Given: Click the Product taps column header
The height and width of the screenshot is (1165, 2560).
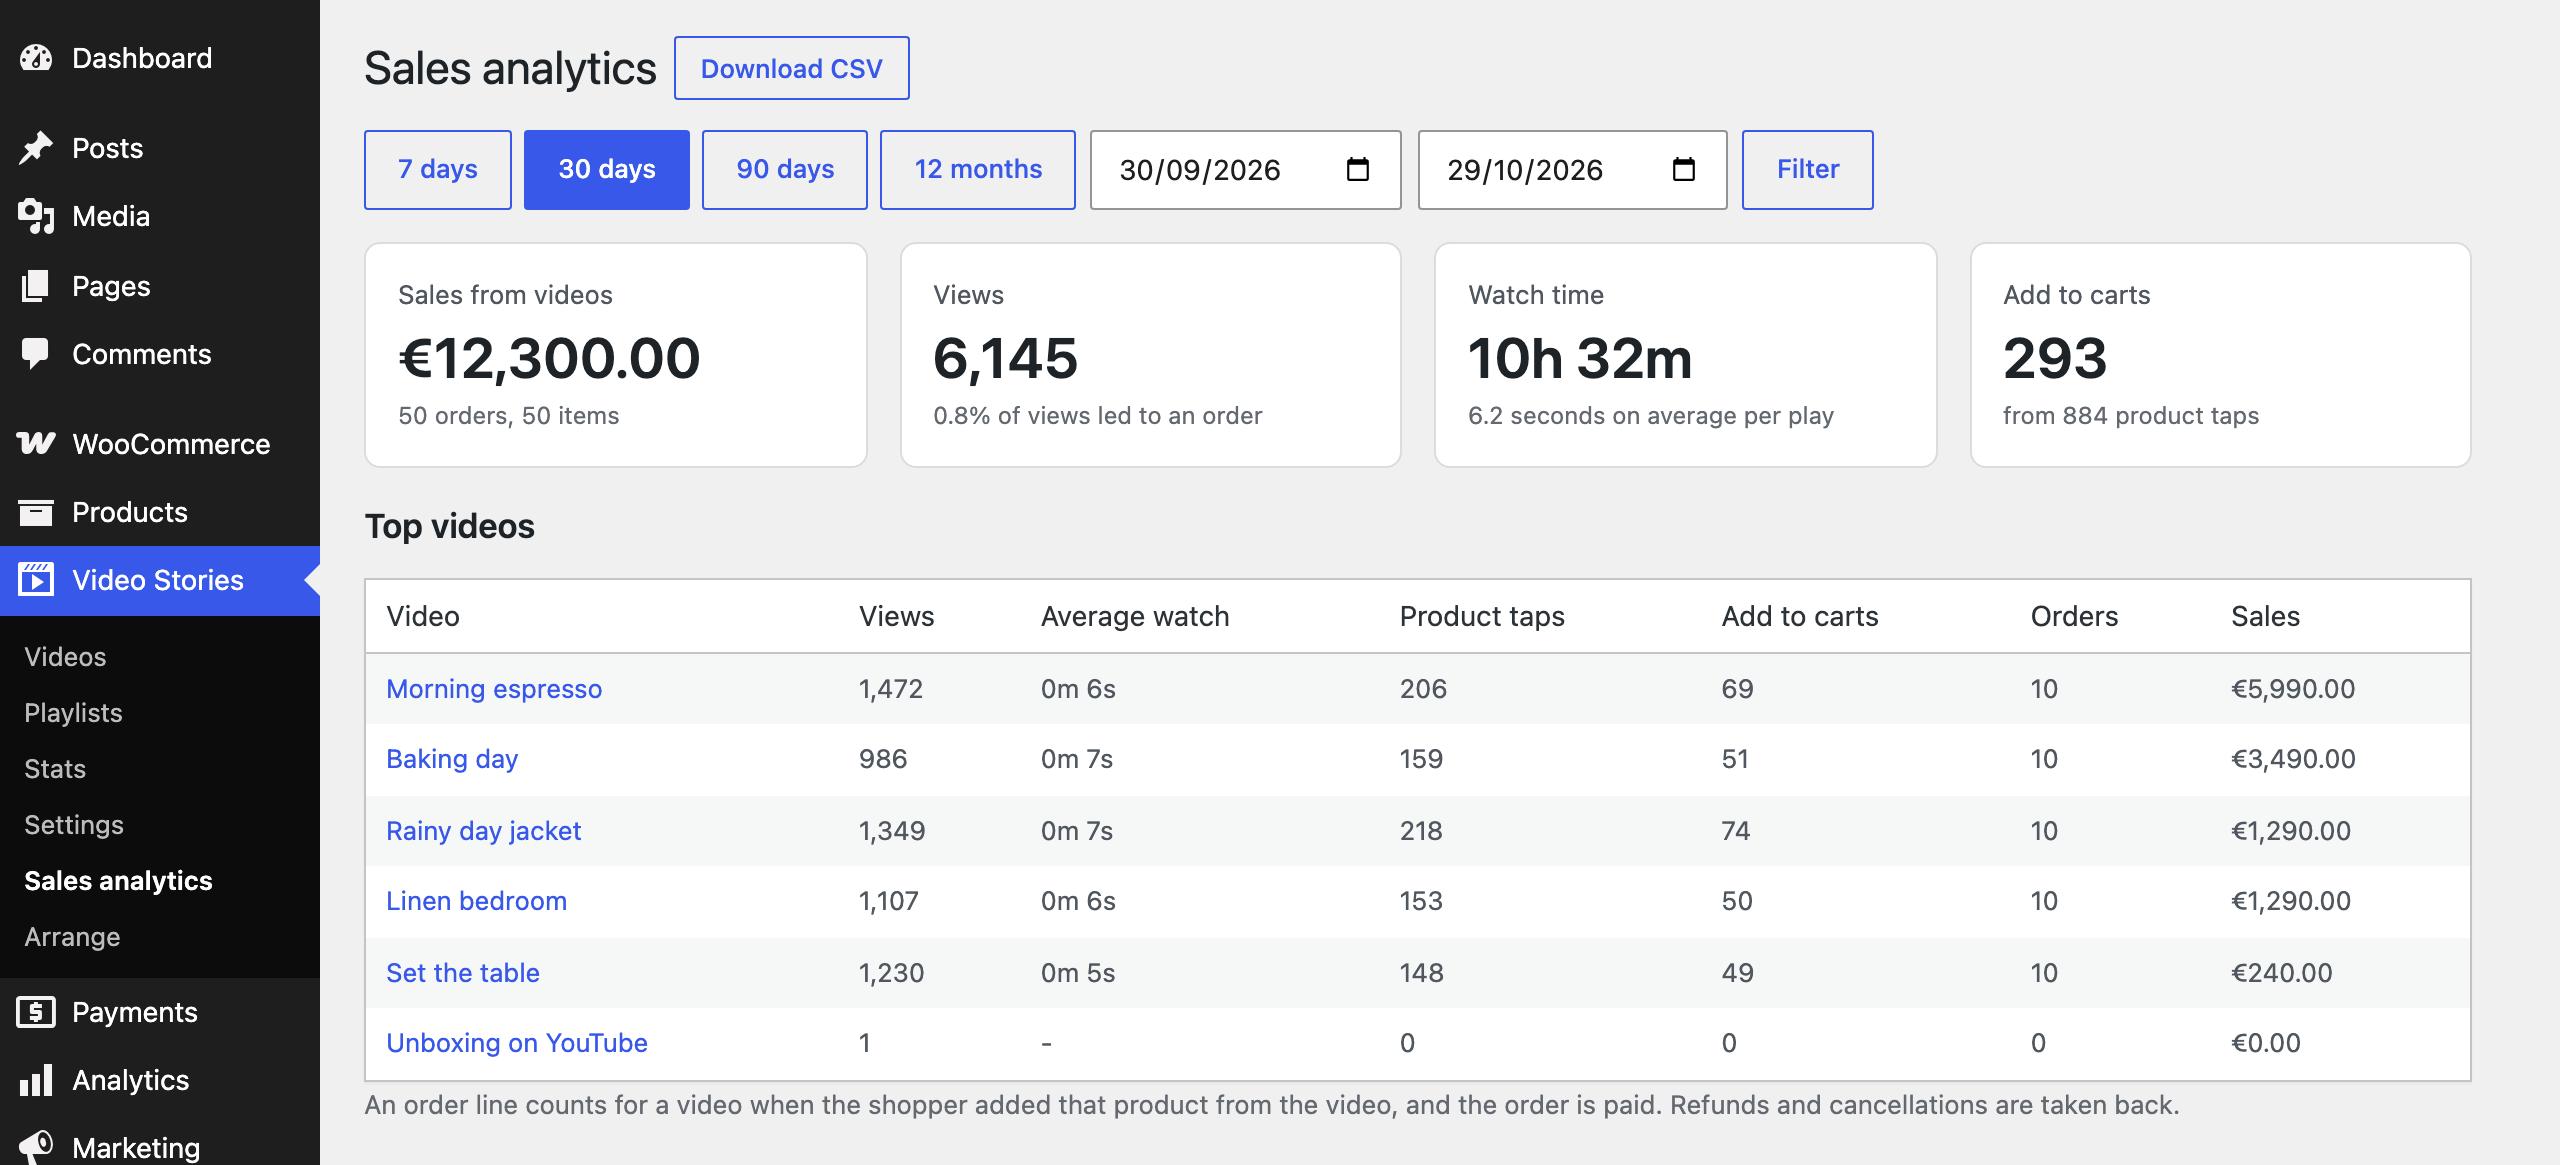Looking at the screenshot, I should [1482, 616].
